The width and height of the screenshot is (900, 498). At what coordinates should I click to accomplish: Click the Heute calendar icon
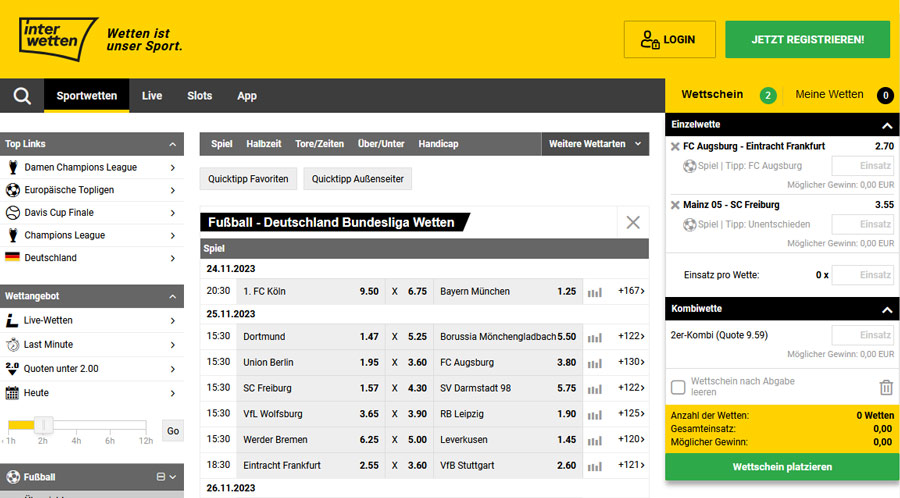pos(12,393)
